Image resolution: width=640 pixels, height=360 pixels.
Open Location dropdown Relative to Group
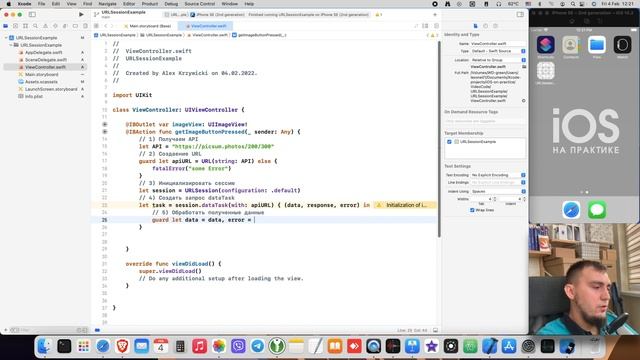[498, 60]
